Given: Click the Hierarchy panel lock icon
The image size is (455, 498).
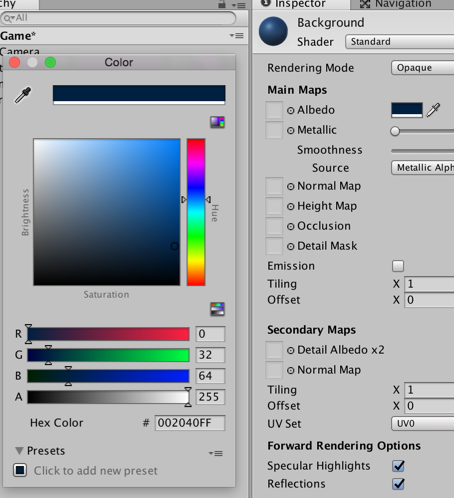Looking at the screenshot, I should [x=222, y=4].
